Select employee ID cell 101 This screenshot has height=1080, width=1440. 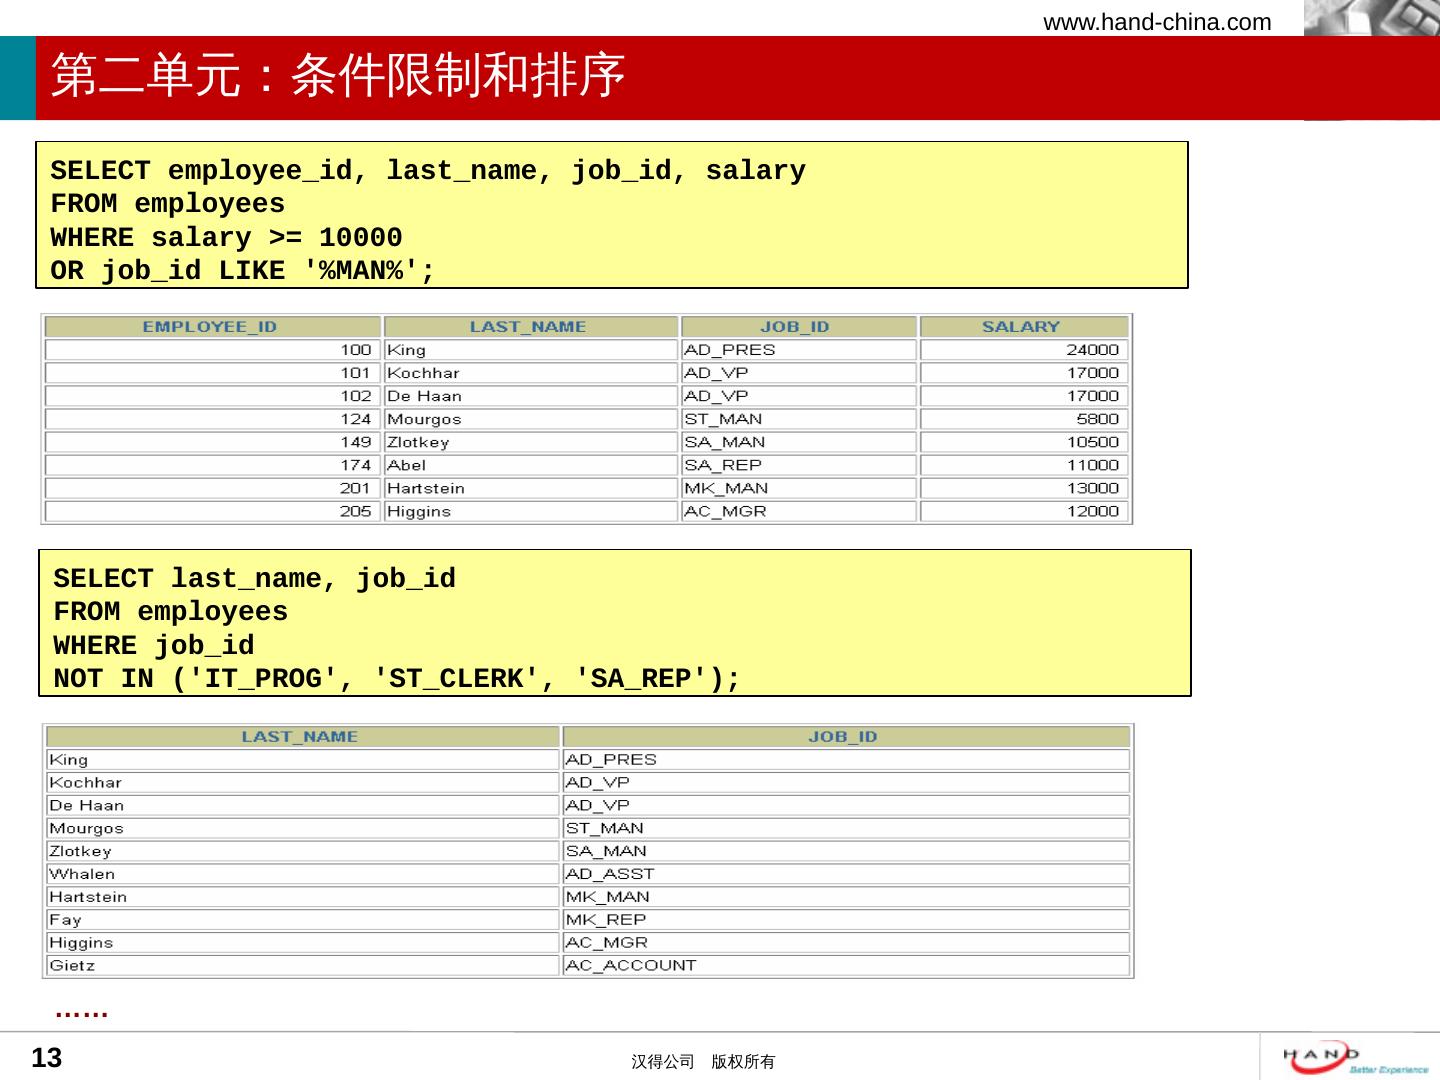[211, 373]
